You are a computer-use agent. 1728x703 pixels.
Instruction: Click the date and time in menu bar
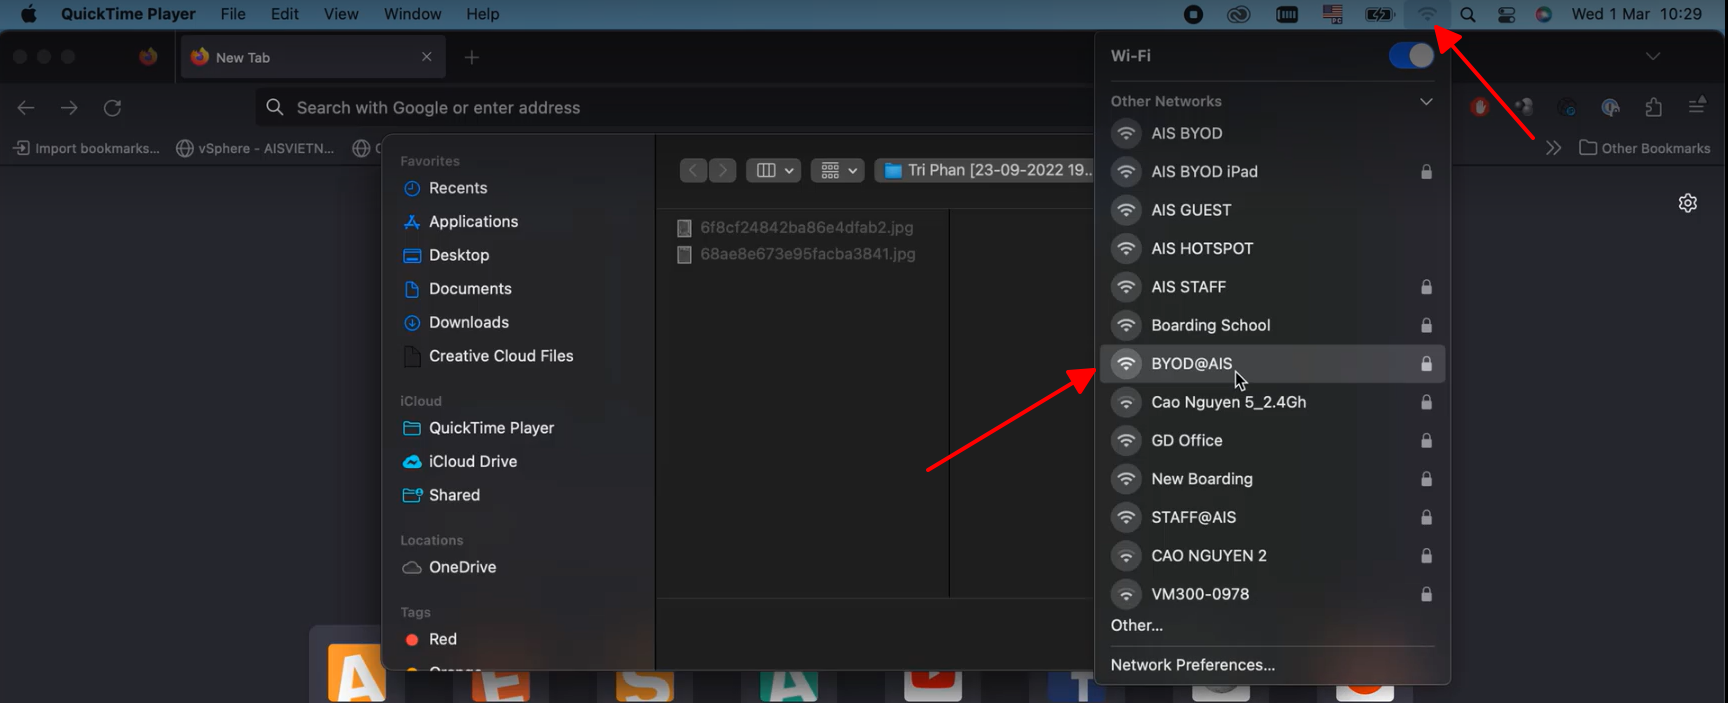tap(1636, 14)
